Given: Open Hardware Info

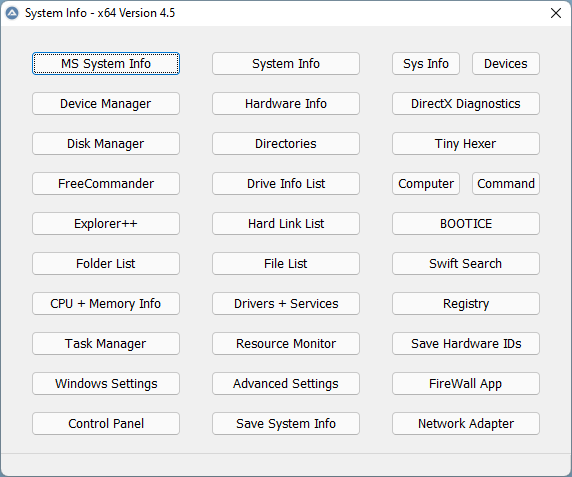Looking at the screenshot, I should (x=286, y=104).
